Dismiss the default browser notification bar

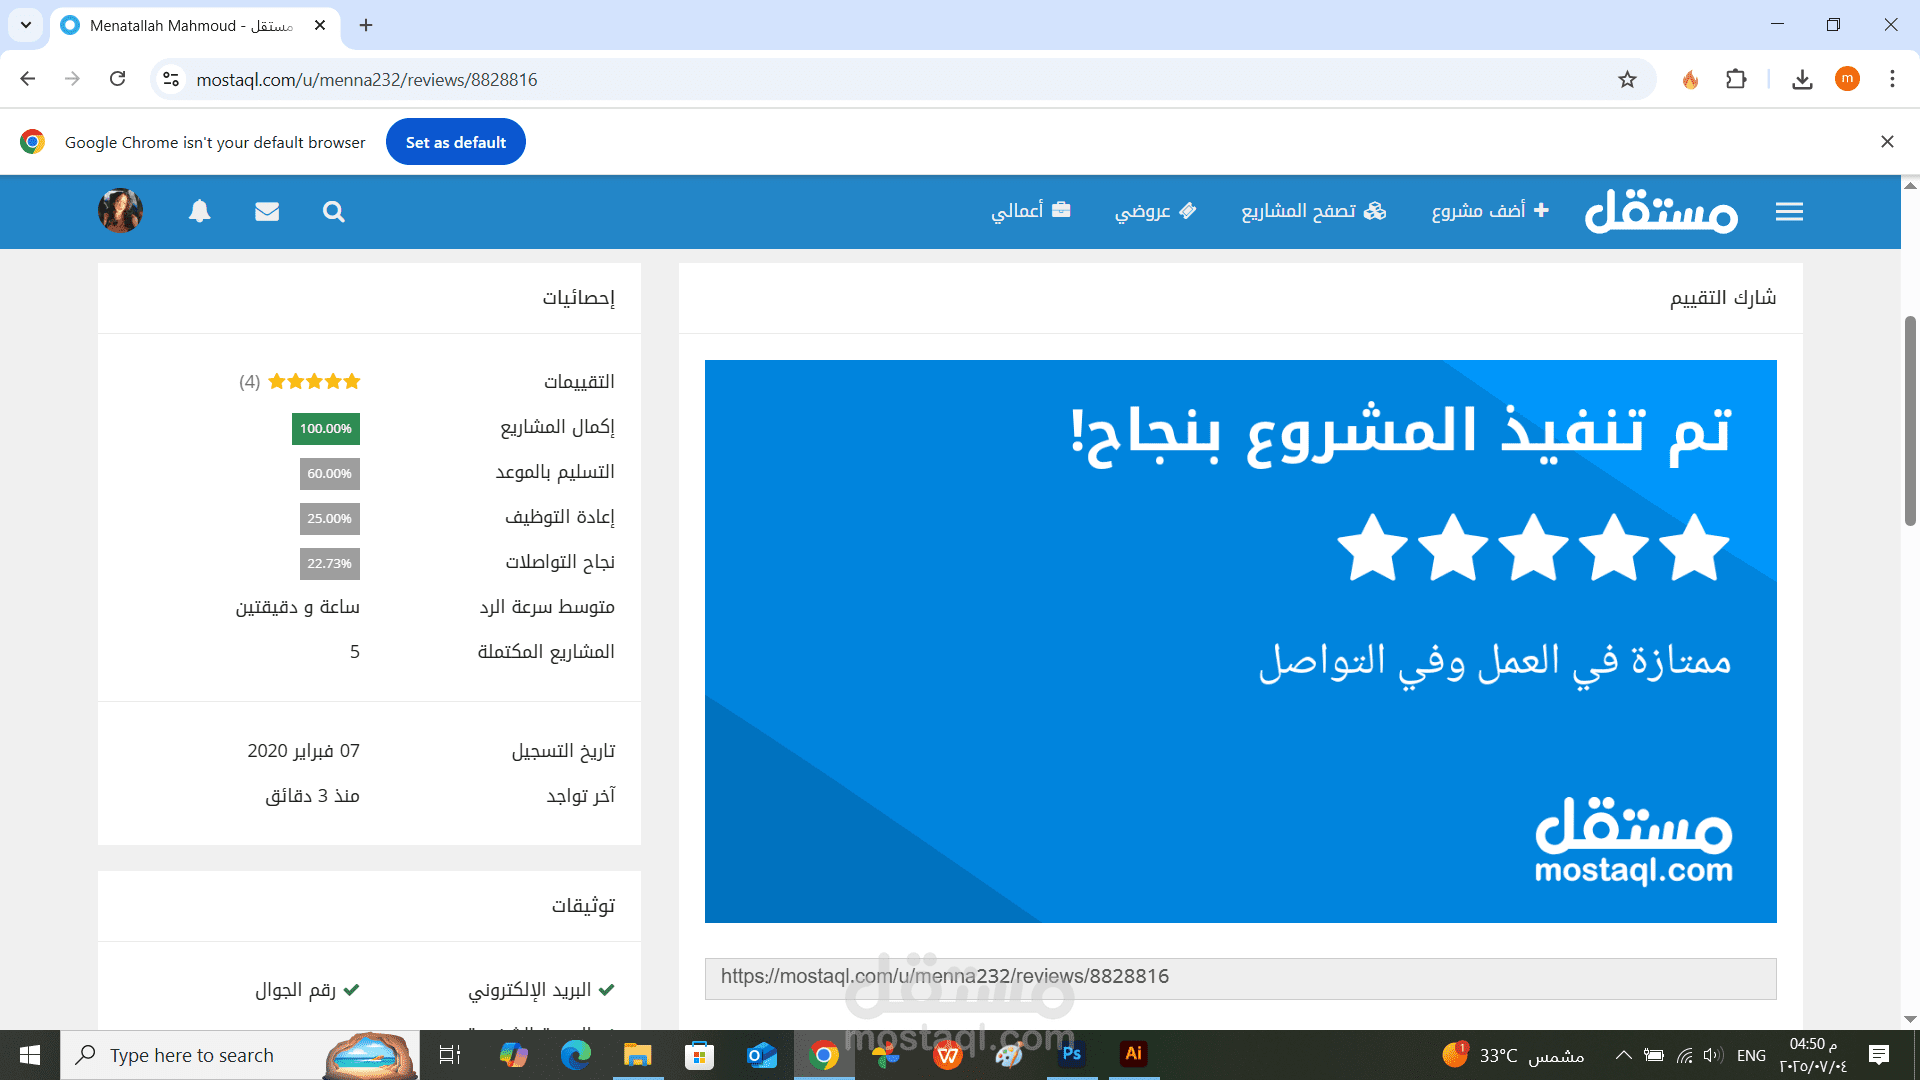coord(1887,142)
